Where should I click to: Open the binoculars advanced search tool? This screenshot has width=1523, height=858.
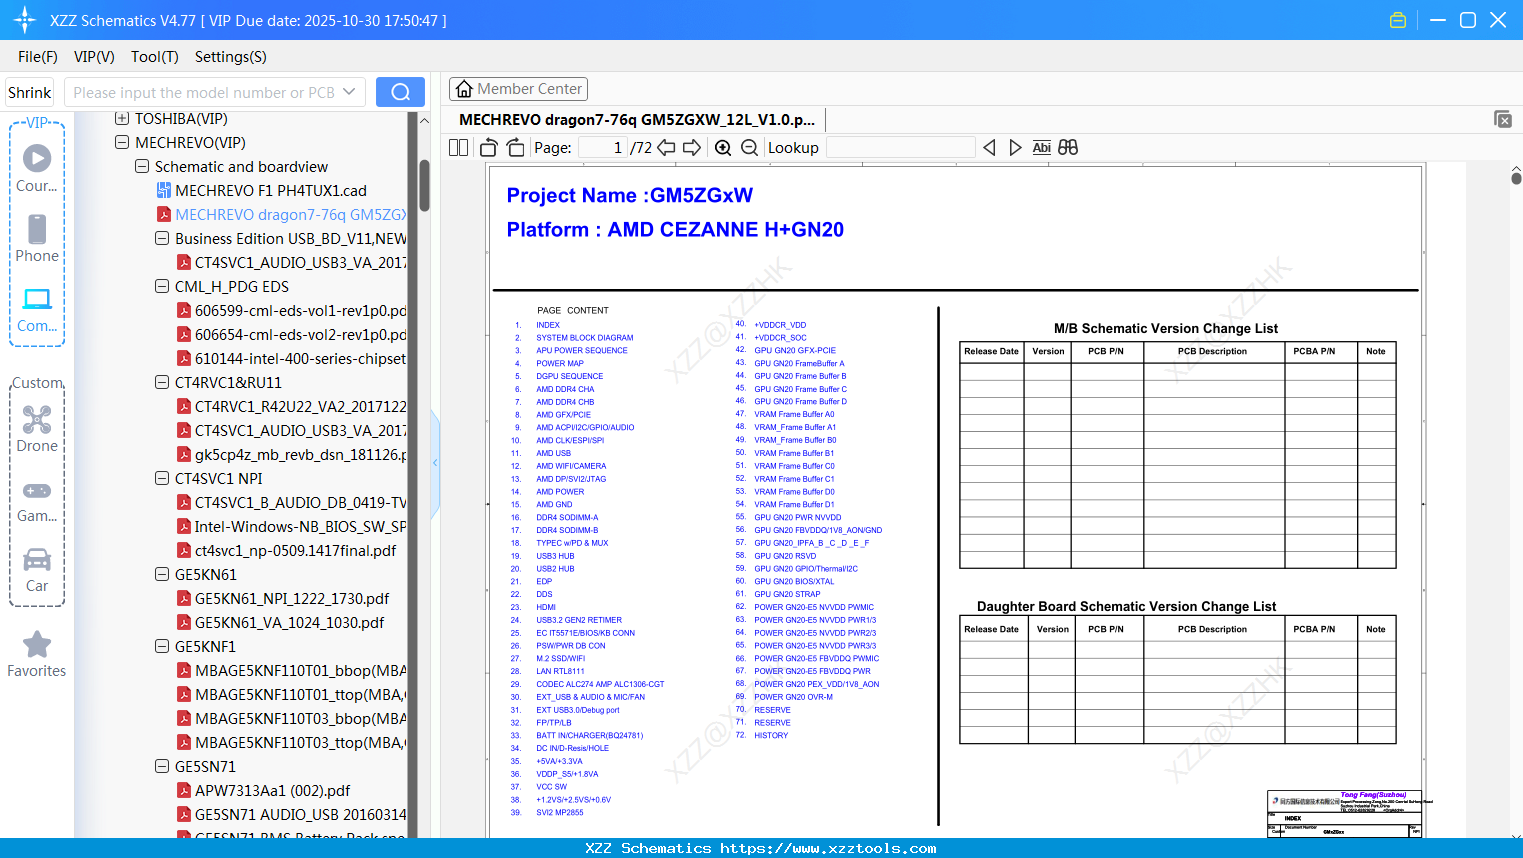(1068, 147)
